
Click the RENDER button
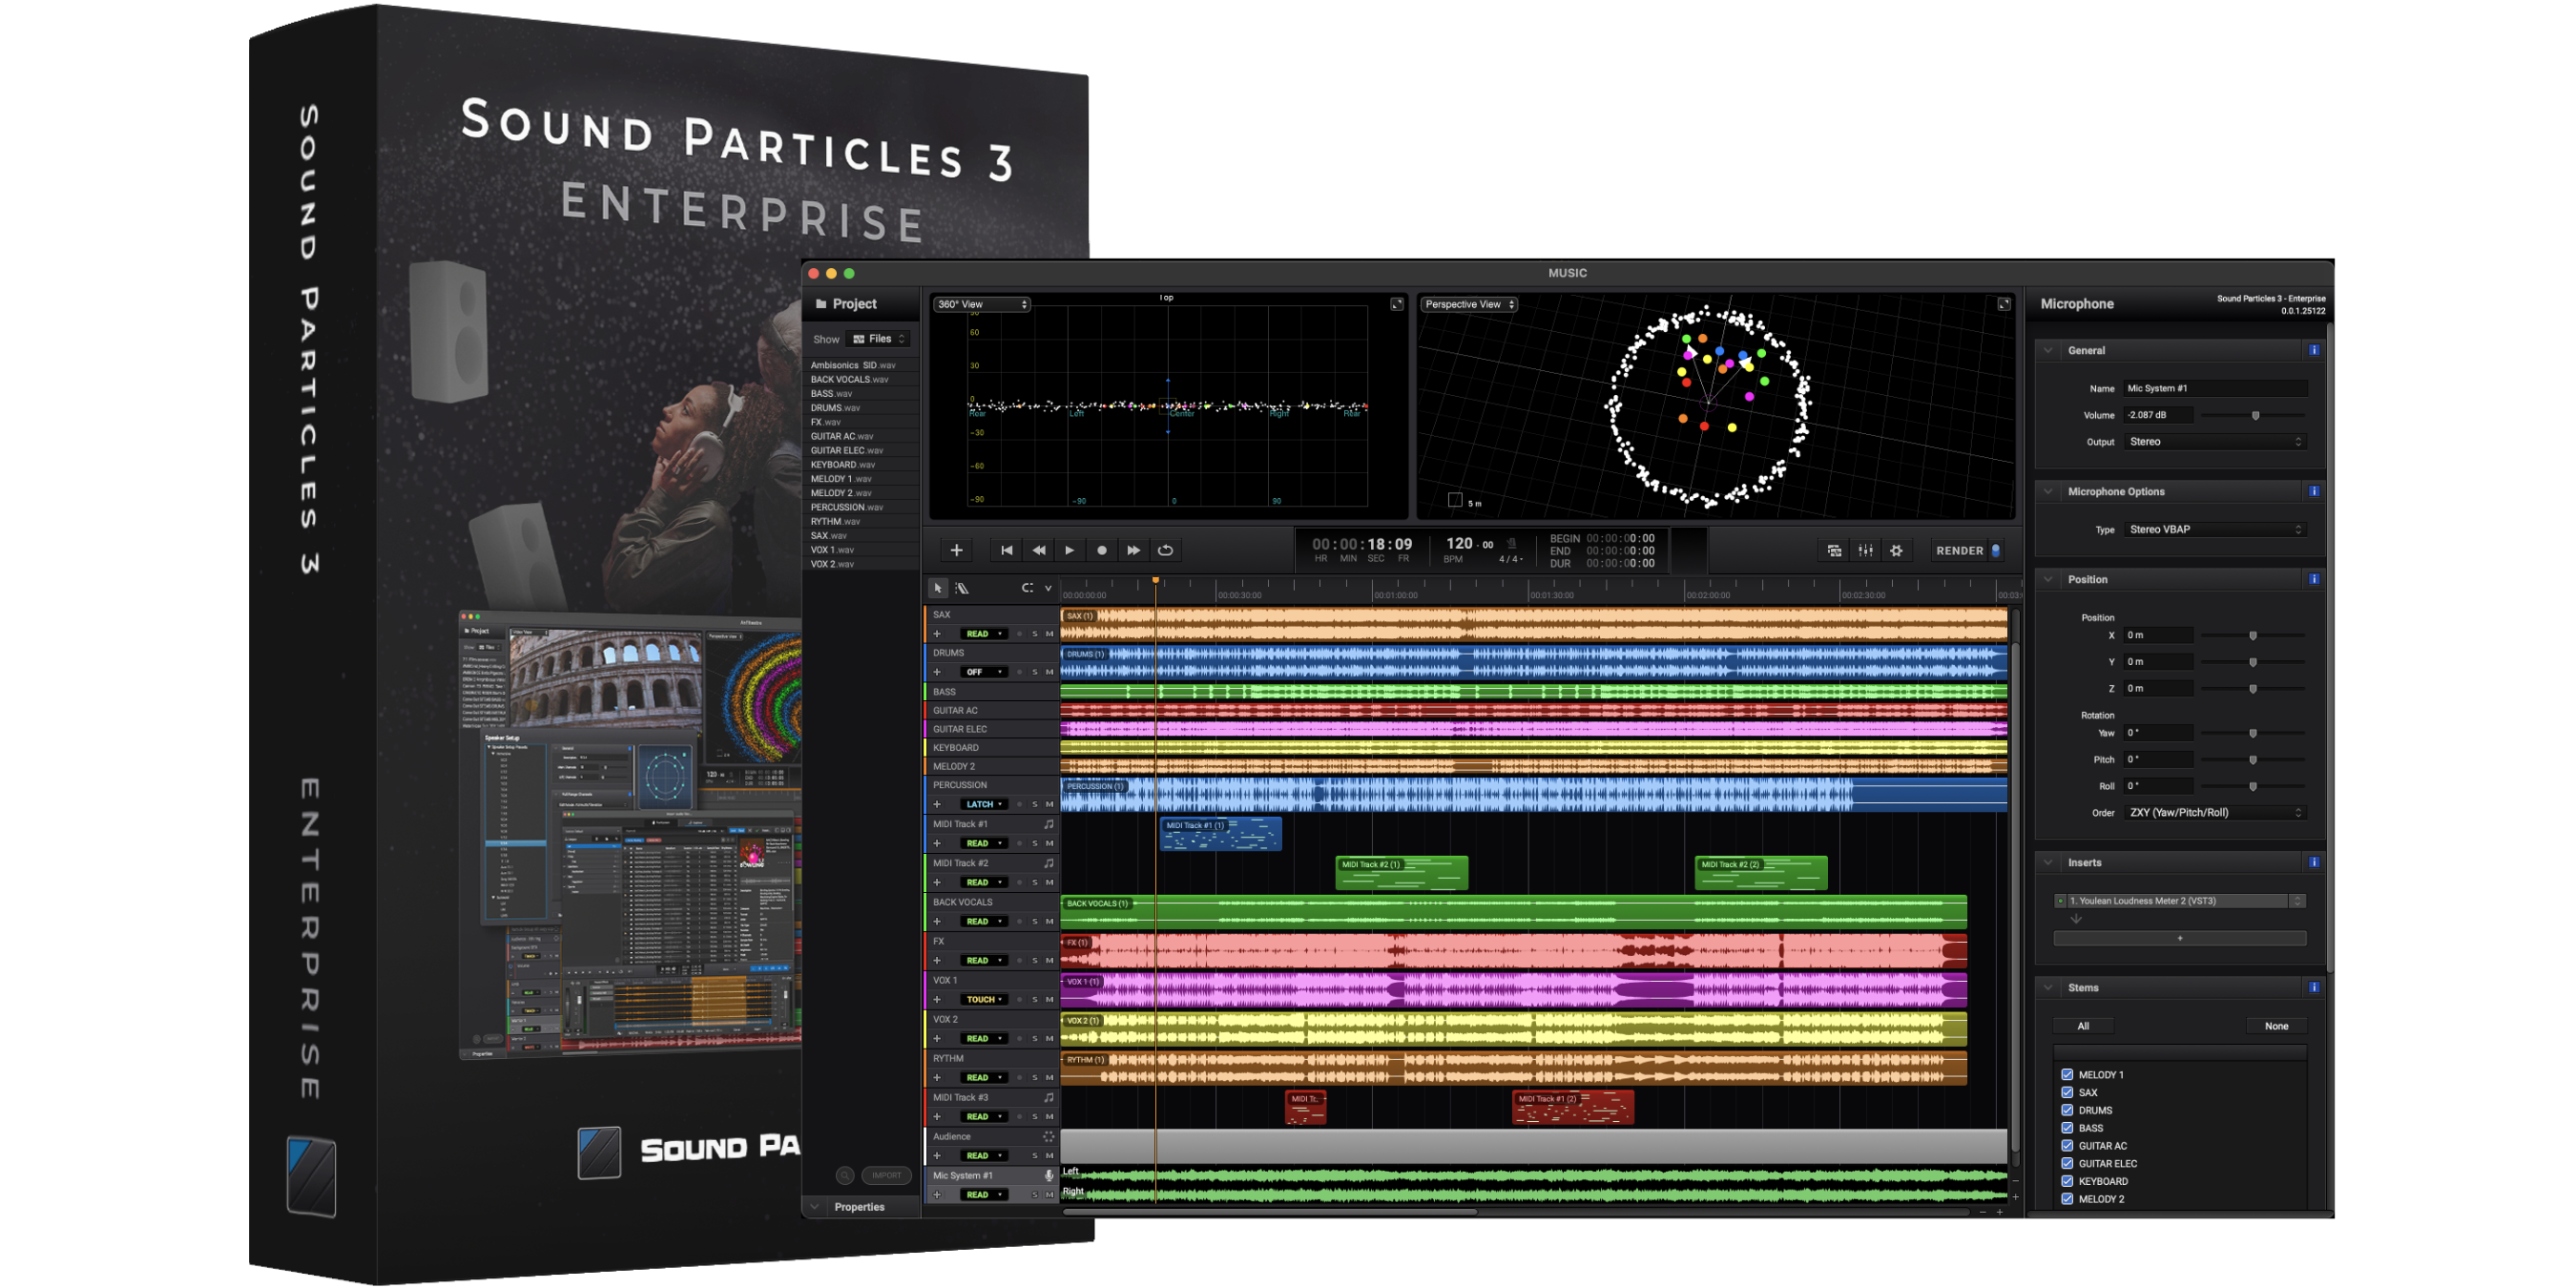pos(1960,550)
